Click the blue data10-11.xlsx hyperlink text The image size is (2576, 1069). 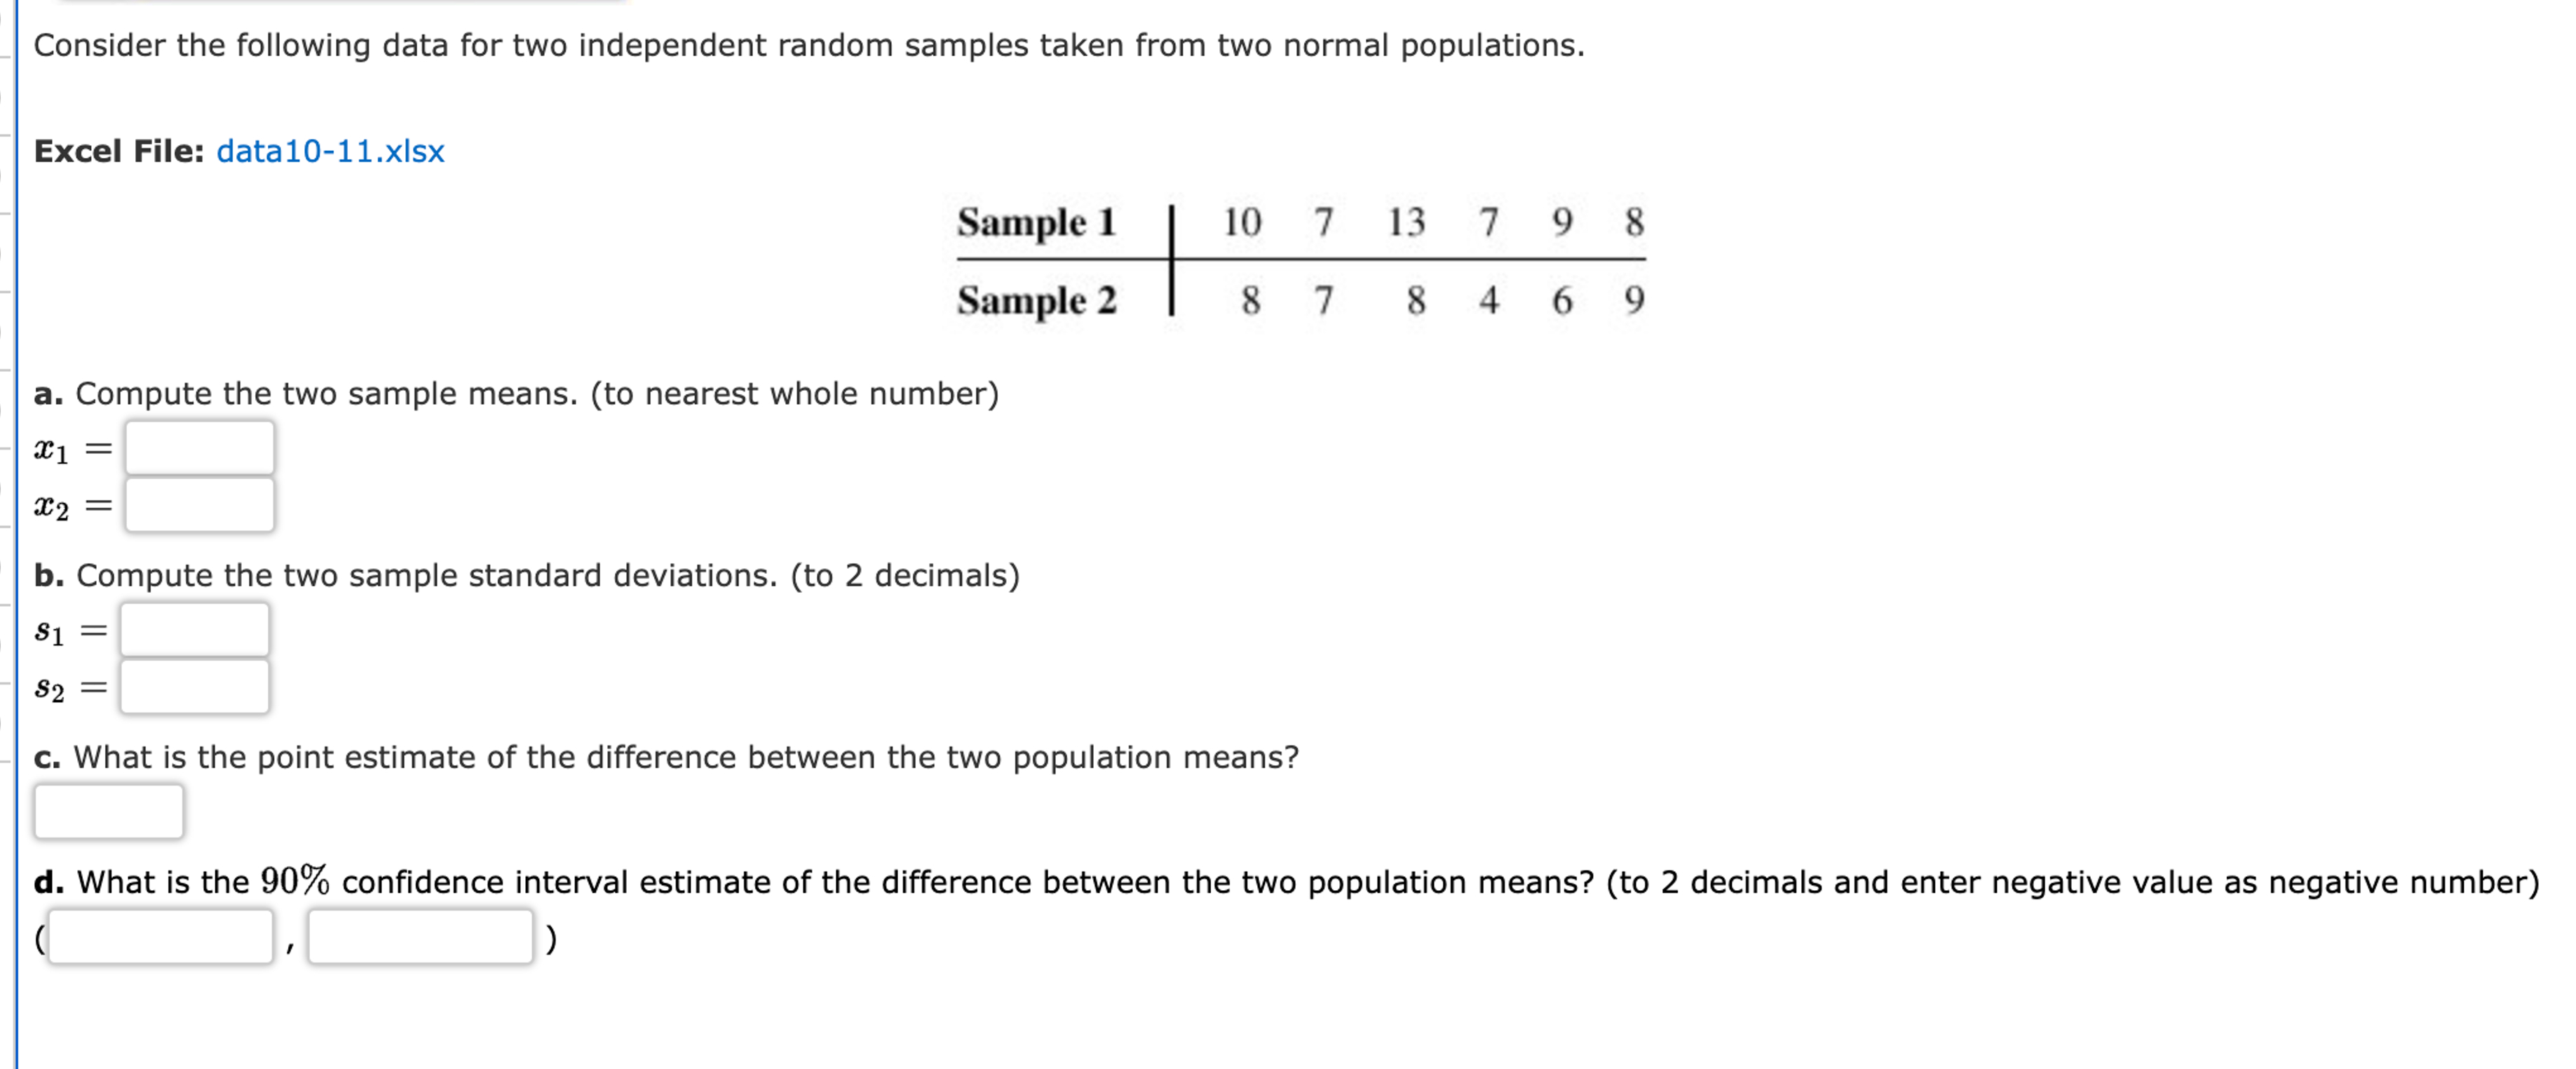click(332, 152)
